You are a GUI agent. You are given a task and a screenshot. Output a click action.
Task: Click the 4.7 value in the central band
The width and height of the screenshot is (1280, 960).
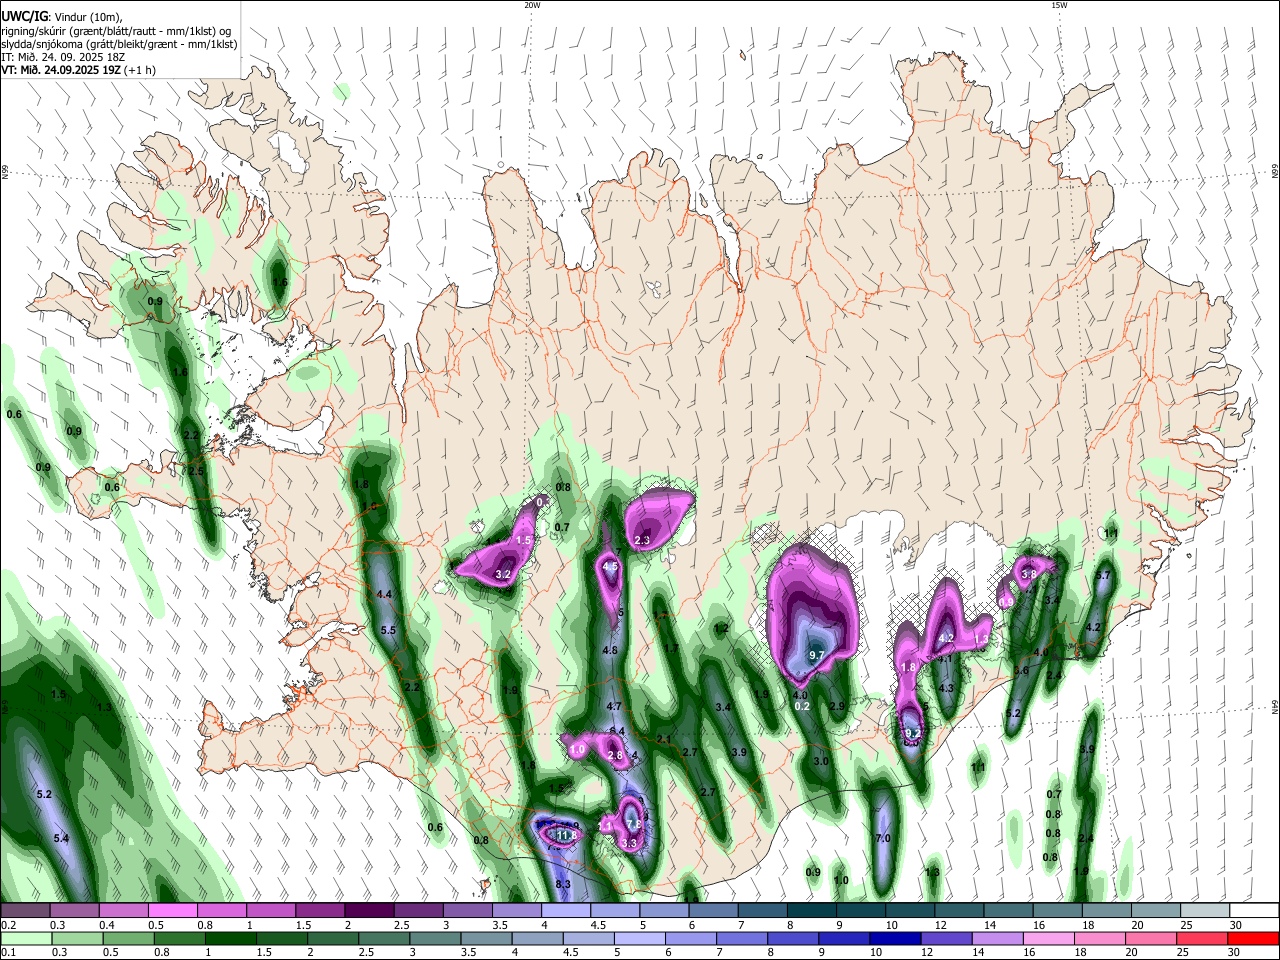click(x=615, y=706)
